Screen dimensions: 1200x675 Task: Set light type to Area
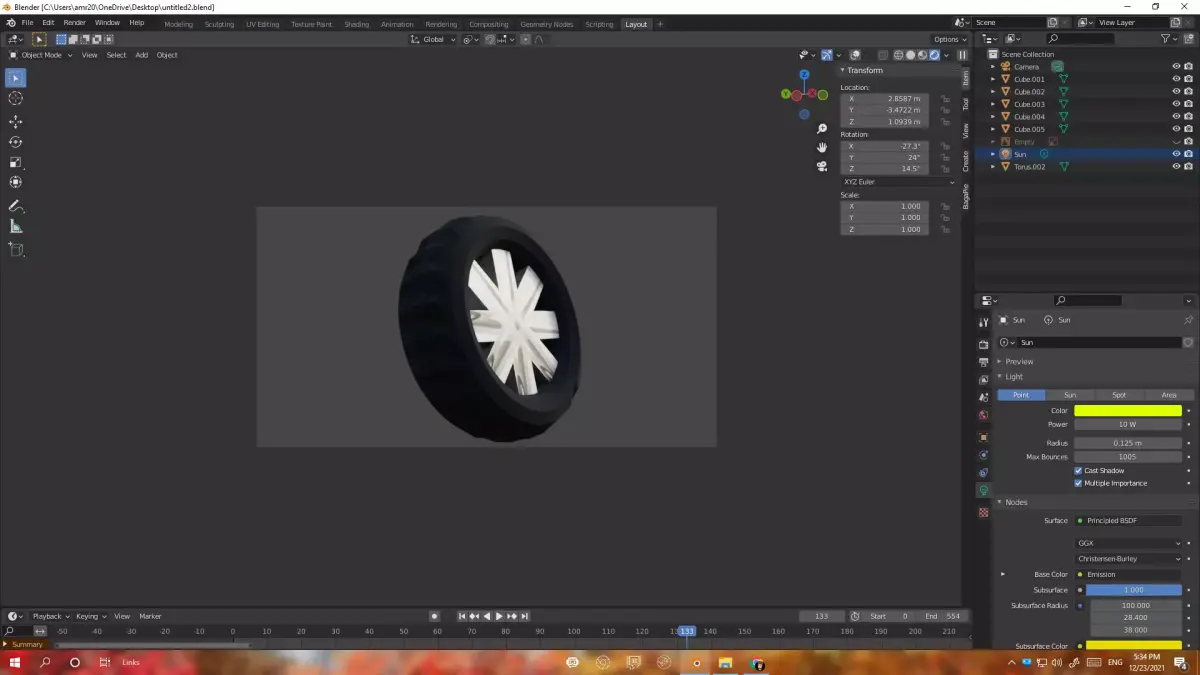coord(1168,395)
